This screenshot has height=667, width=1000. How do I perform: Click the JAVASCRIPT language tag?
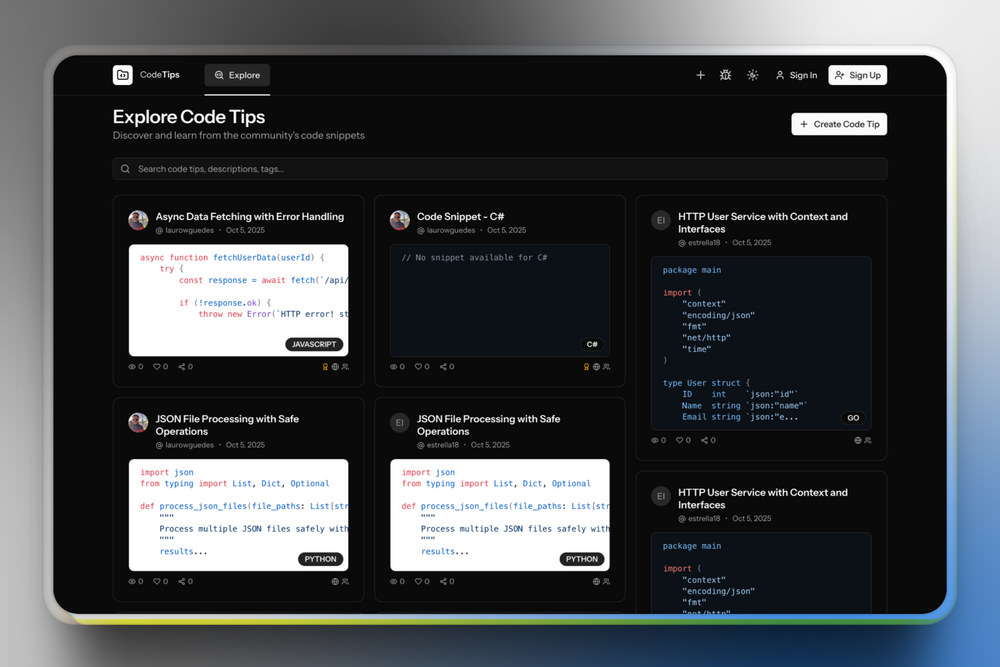click(314, 344)
